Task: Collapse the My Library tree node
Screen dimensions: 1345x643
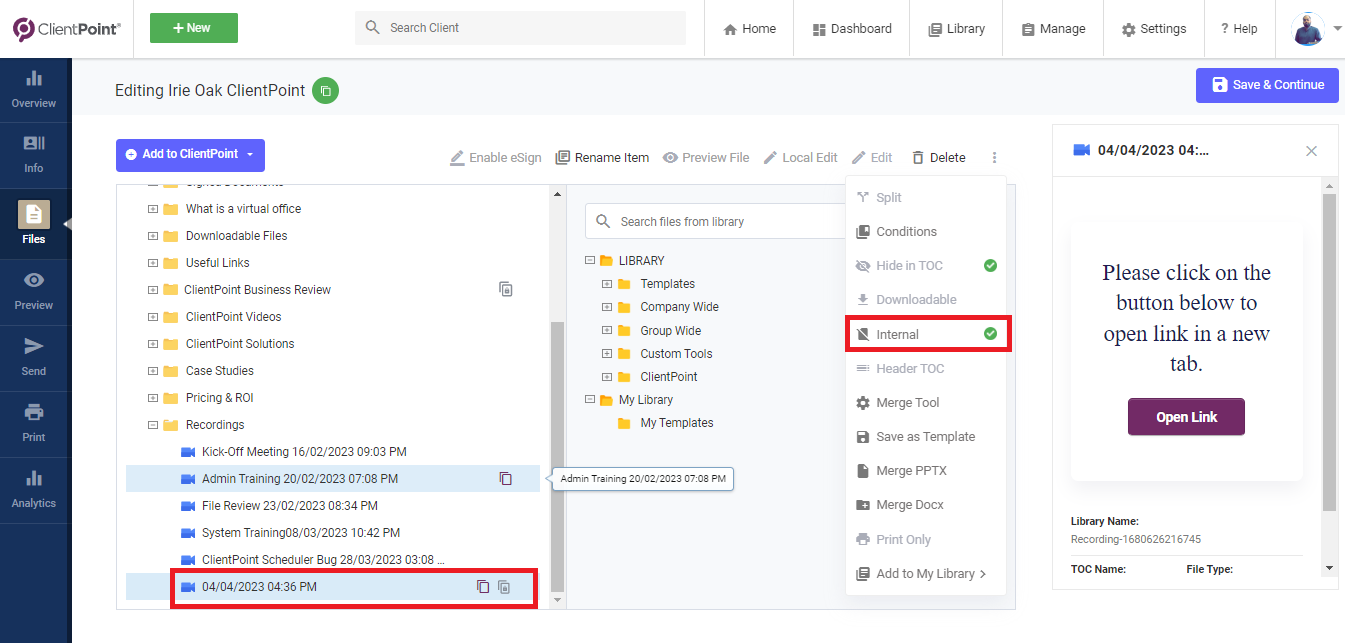Action: [x=589, y=400]
